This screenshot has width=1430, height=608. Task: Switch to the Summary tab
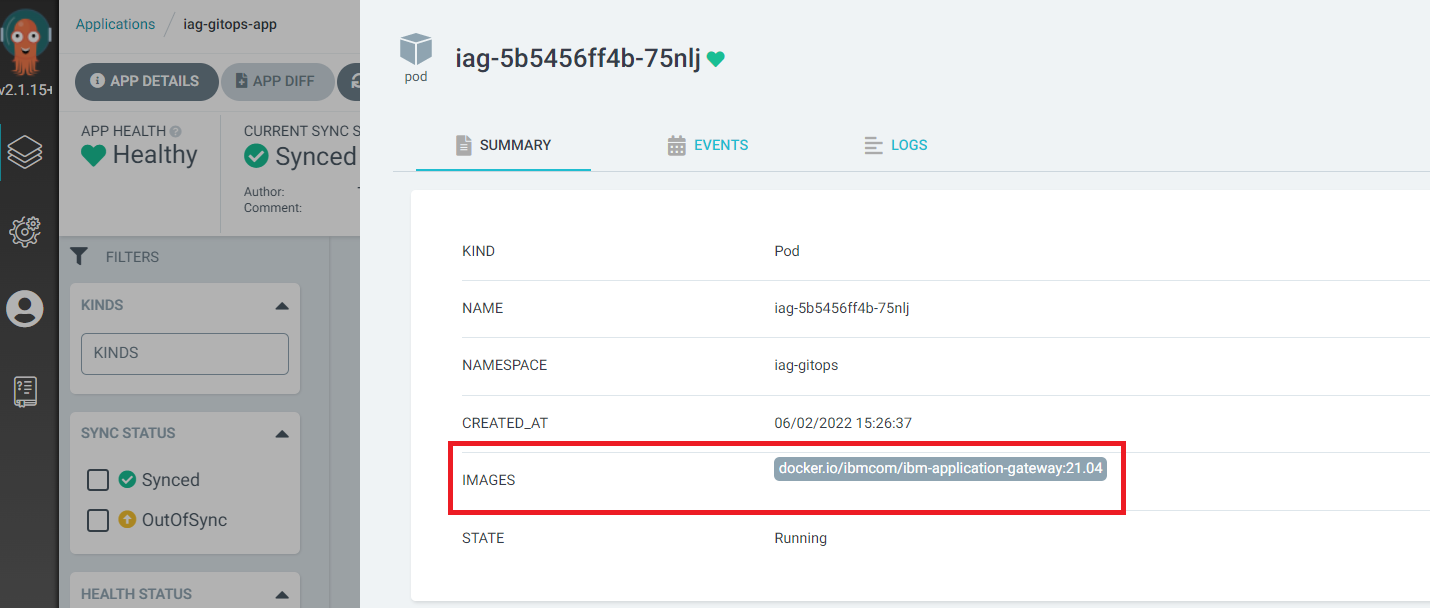click(503, 145)
